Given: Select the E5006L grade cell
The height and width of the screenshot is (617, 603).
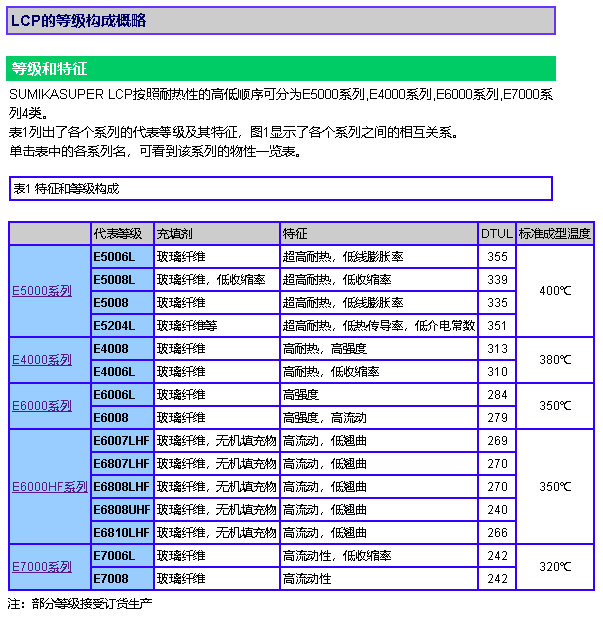Looking at the screenshot, I should pos(122,257).
